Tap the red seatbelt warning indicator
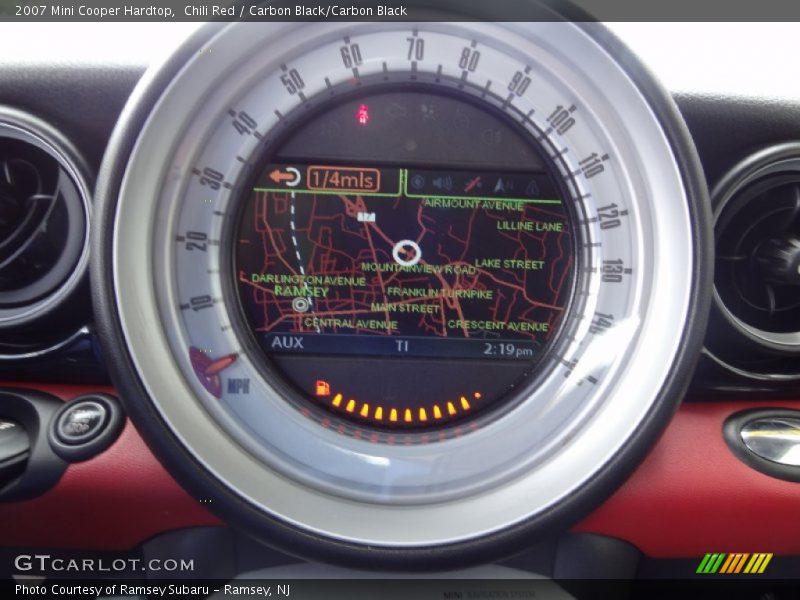Viewport: 800px width, 600px height. [362, 114]
